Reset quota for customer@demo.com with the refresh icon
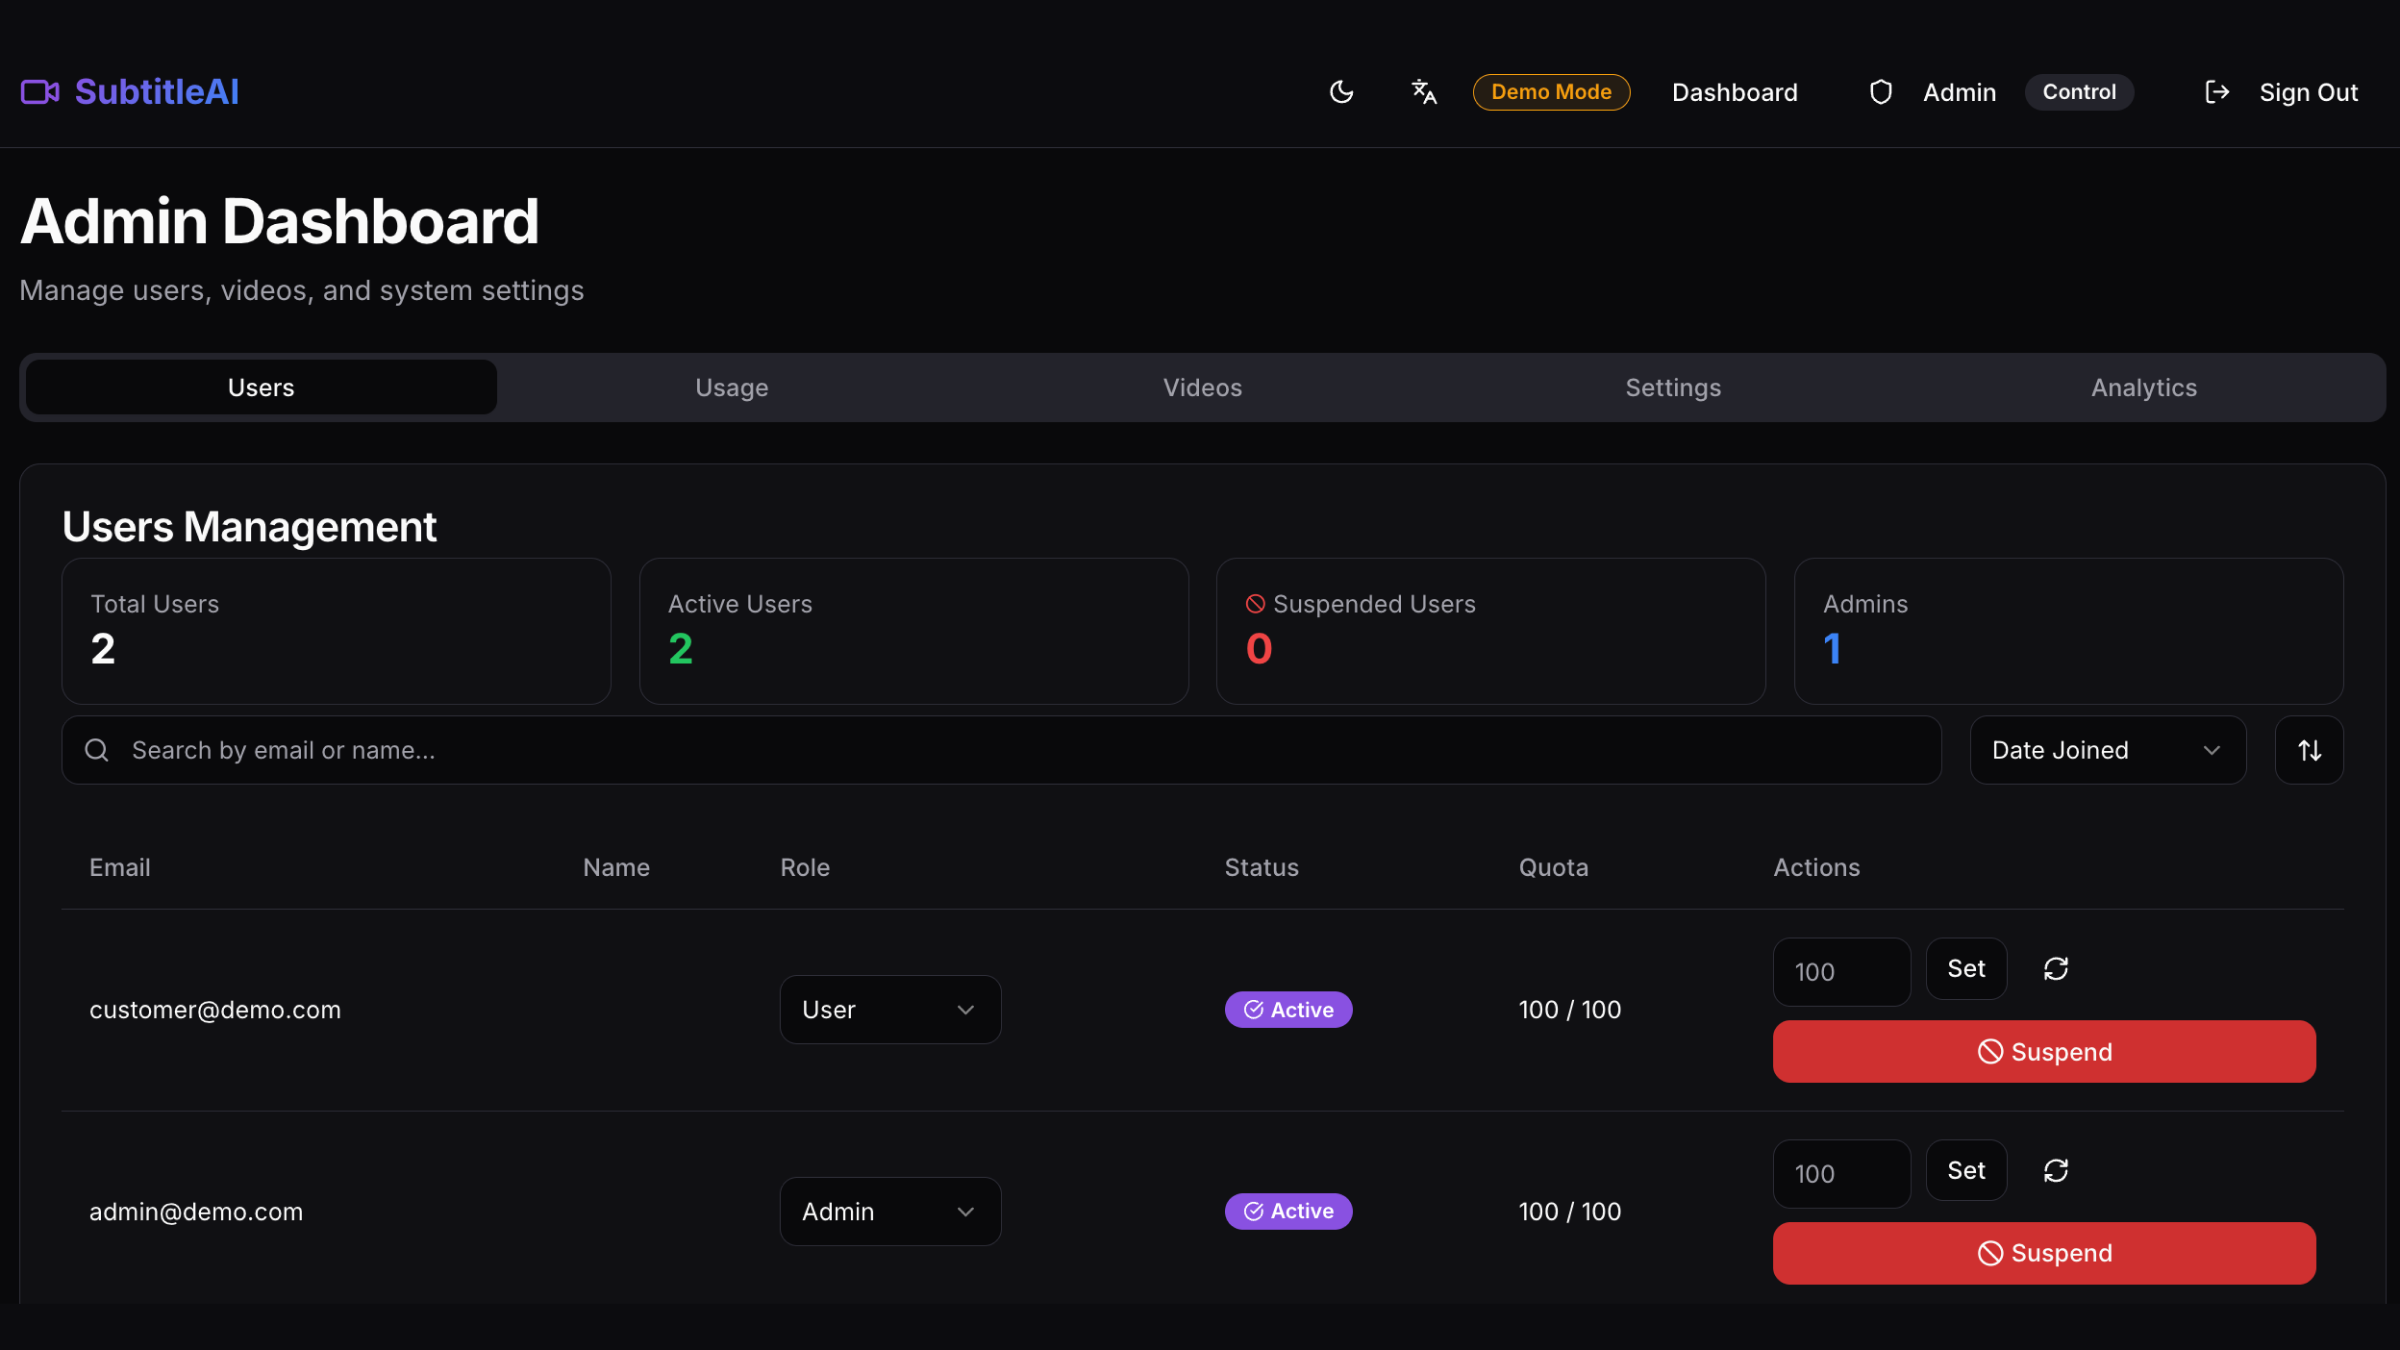 tap(2056, 968)
